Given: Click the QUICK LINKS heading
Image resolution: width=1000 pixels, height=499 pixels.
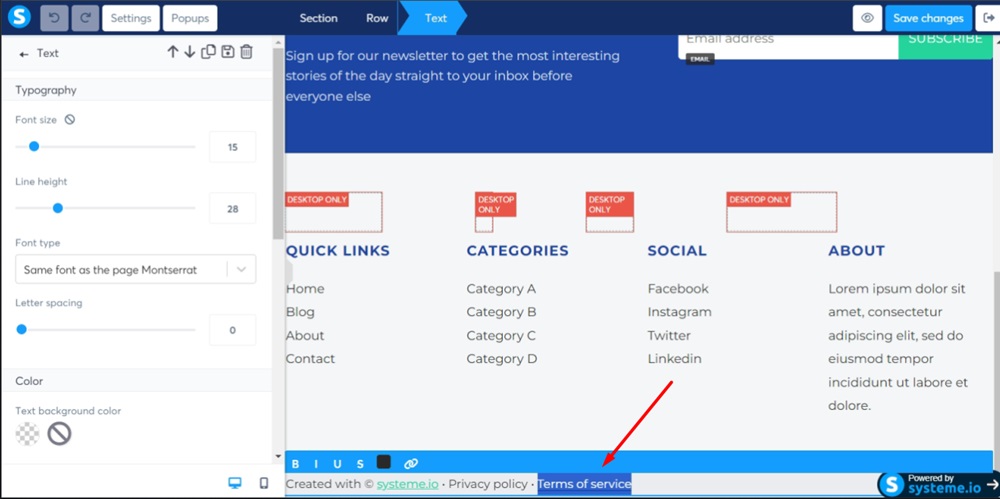Looking at the screenshot, I should [x=337, y=251].
